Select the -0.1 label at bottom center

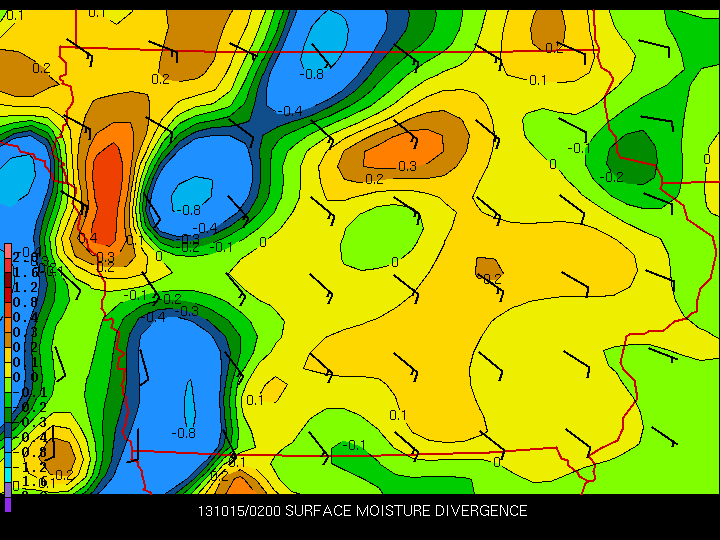pyautogui.click(x=354, y=445)
